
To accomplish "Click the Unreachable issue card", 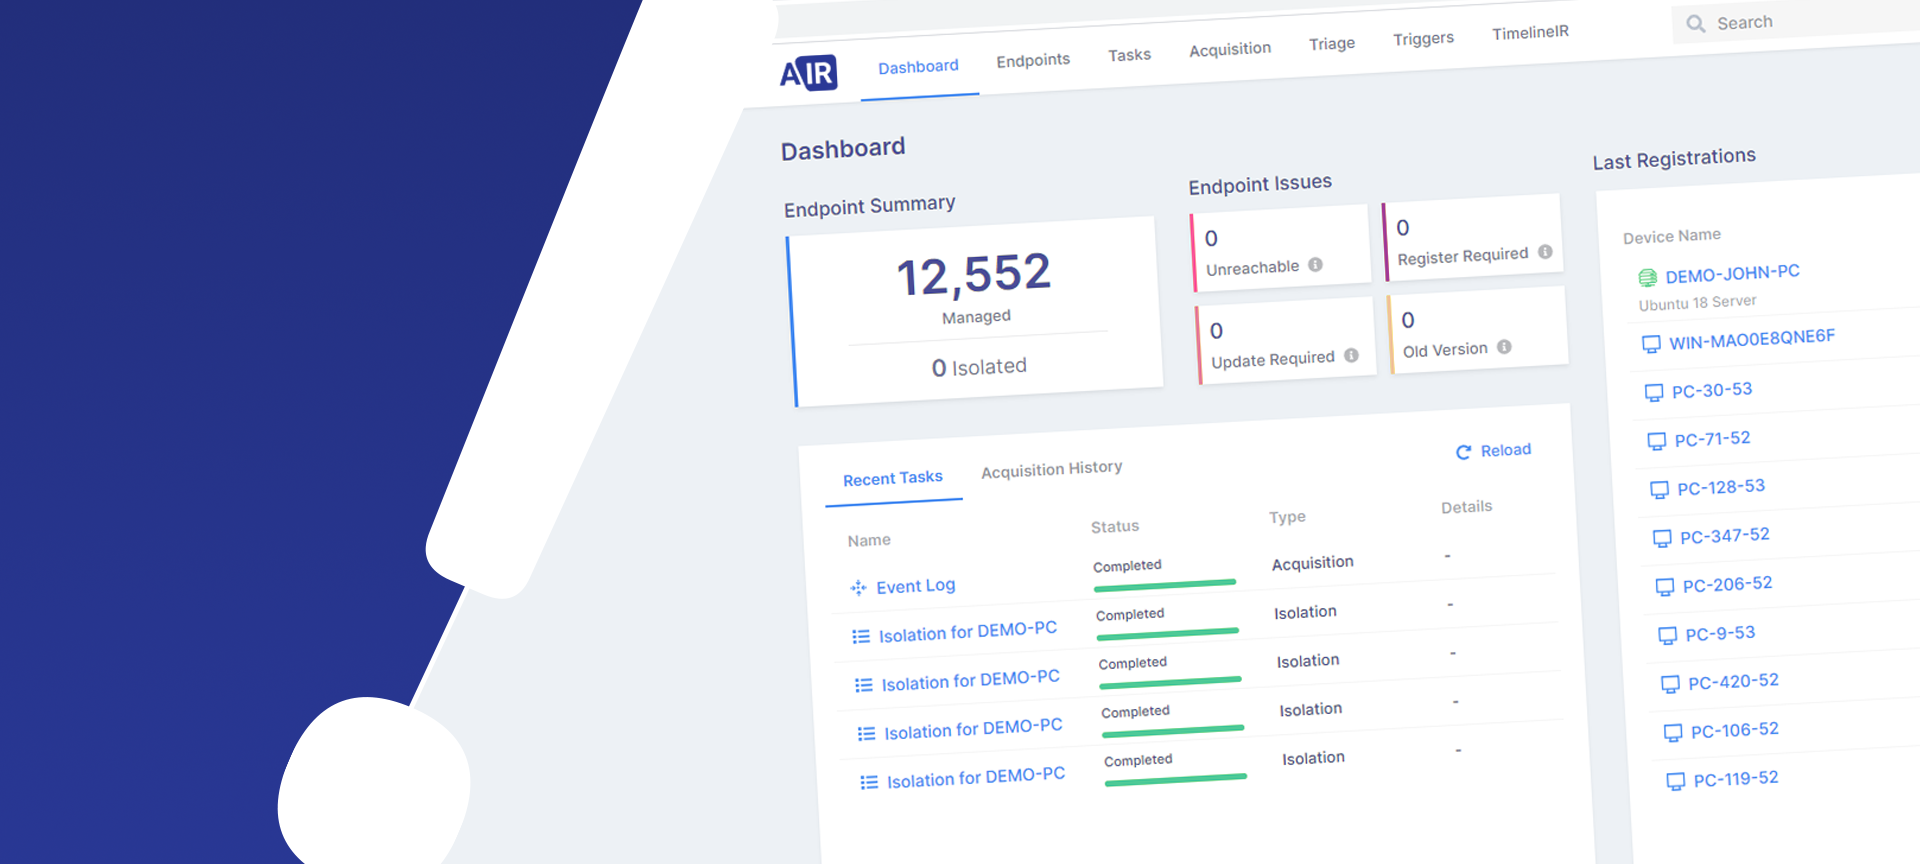I will point(1281,250).
